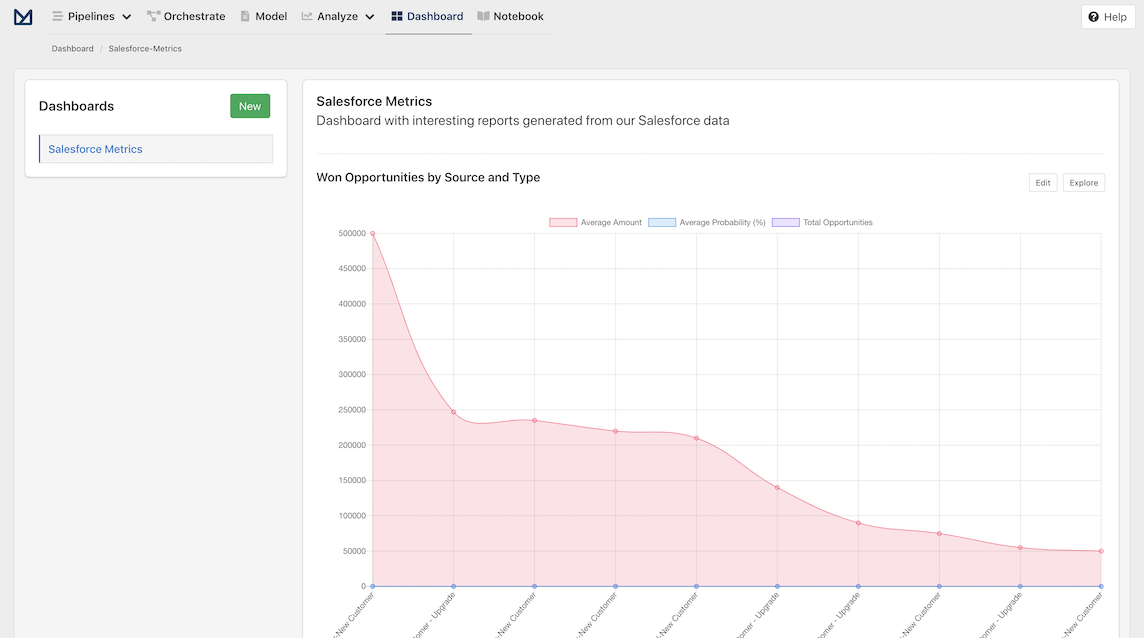Click the Total Opportunities legend label
This screenshot has width=1144, height=638.
click(x=838, y=223)
